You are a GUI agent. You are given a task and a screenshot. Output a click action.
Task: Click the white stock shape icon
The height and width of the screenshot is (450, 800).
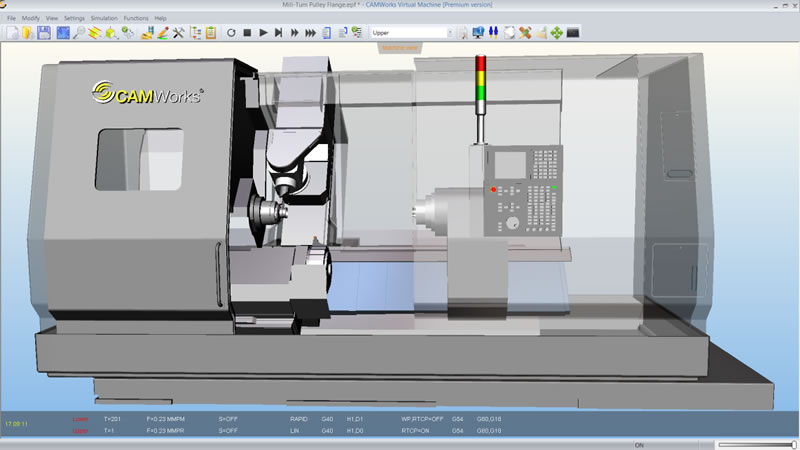[x=509, y=33]
